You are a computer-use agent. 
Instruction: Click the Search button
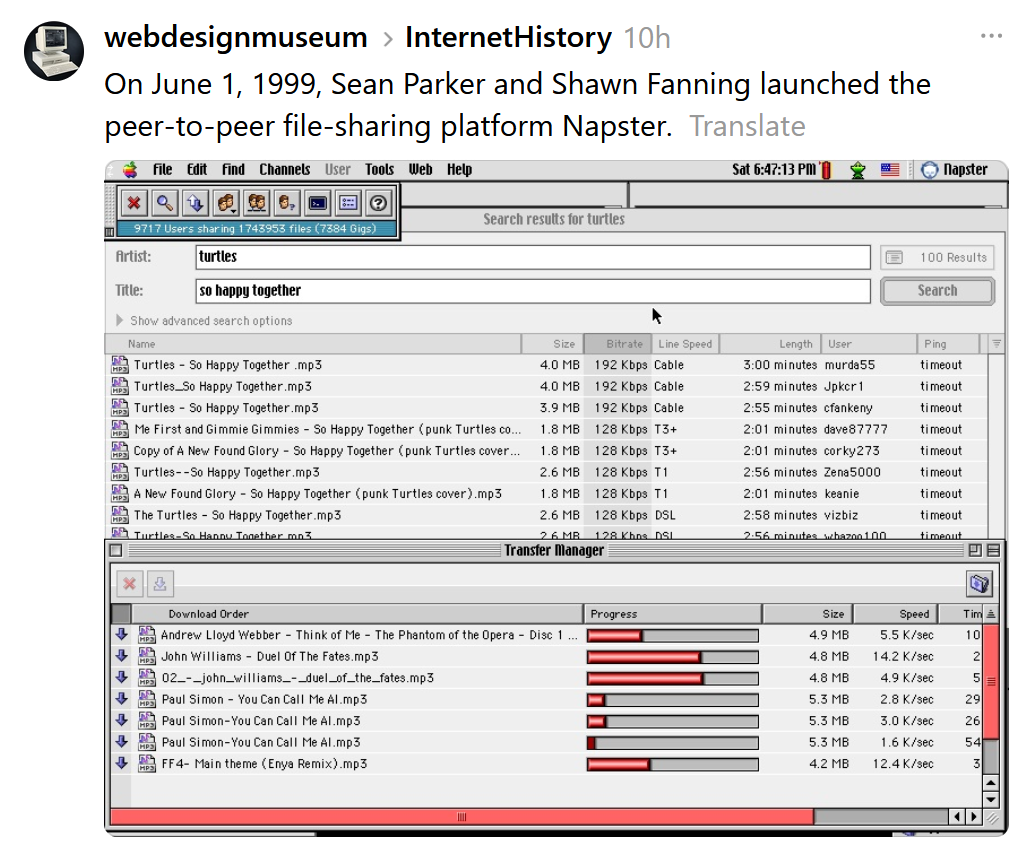(937, 291)
